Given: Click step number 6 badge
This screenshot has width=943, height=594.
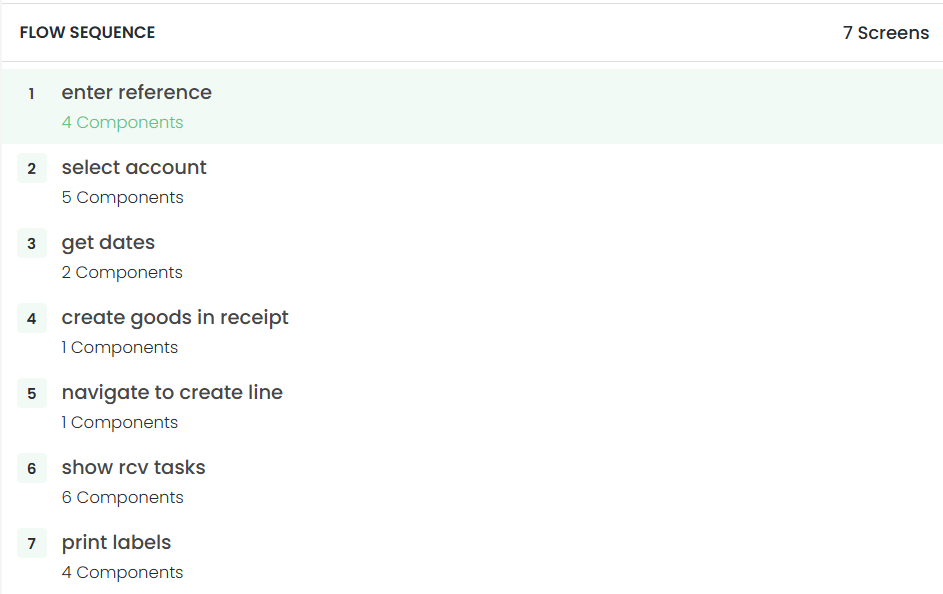Looking at the screenshot, I should pos(32,469).
